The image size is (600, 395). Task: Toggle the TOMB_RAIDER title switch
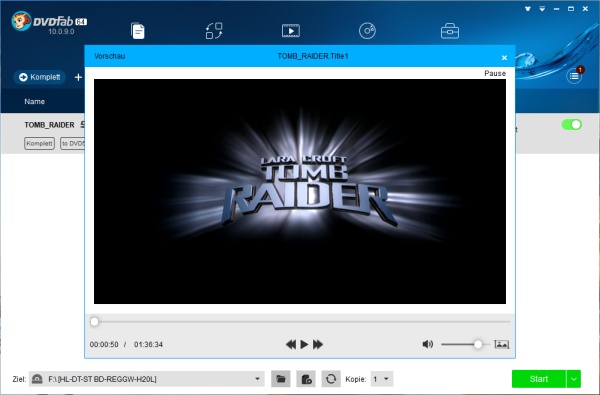(572, 125)
